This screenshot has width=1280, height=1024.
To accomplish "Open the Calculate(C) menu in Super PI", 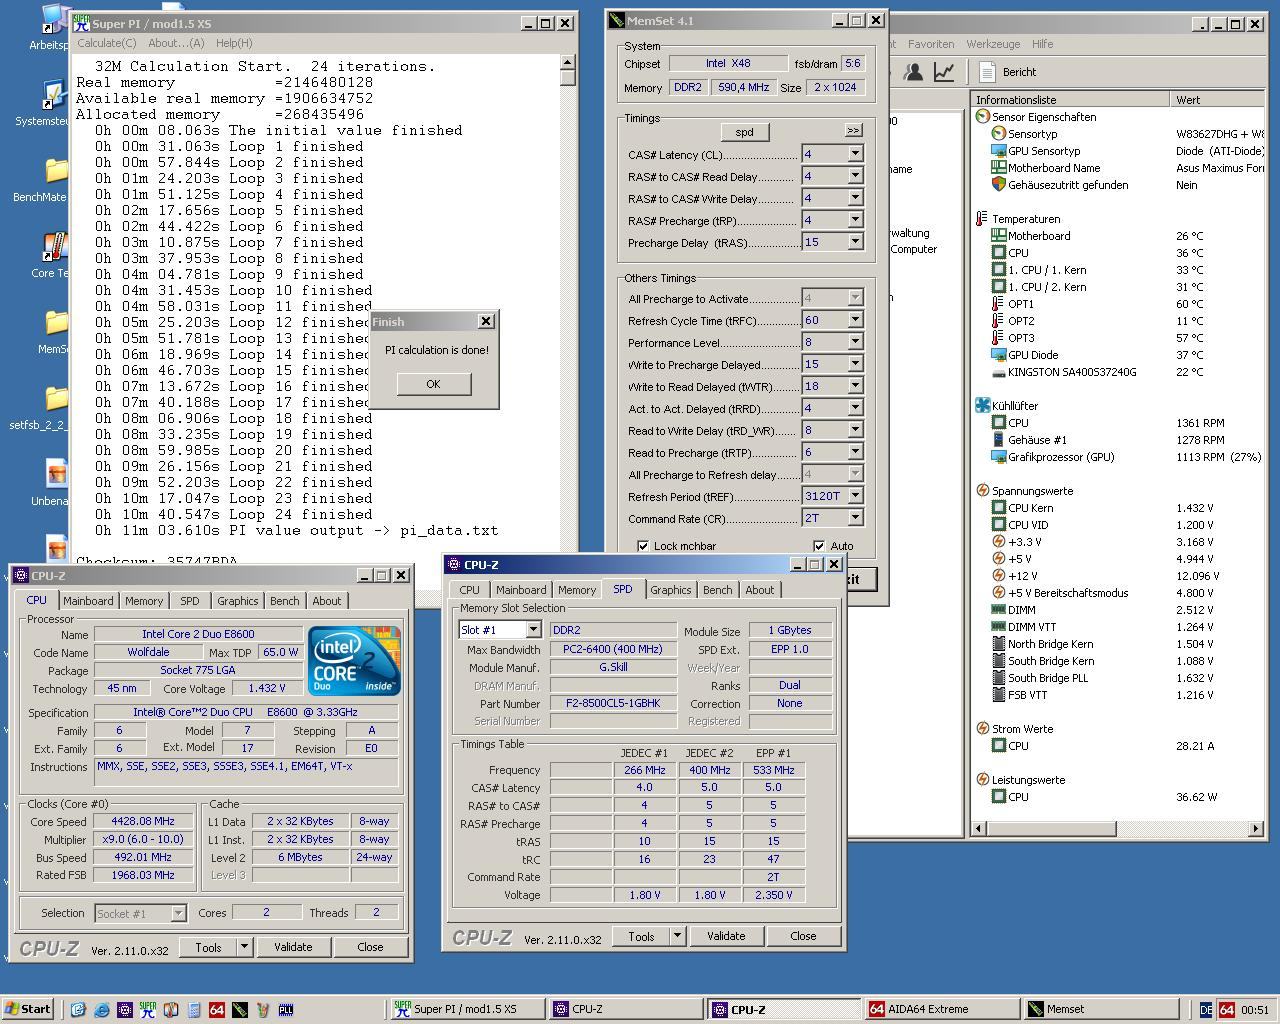I will (107, 43).
